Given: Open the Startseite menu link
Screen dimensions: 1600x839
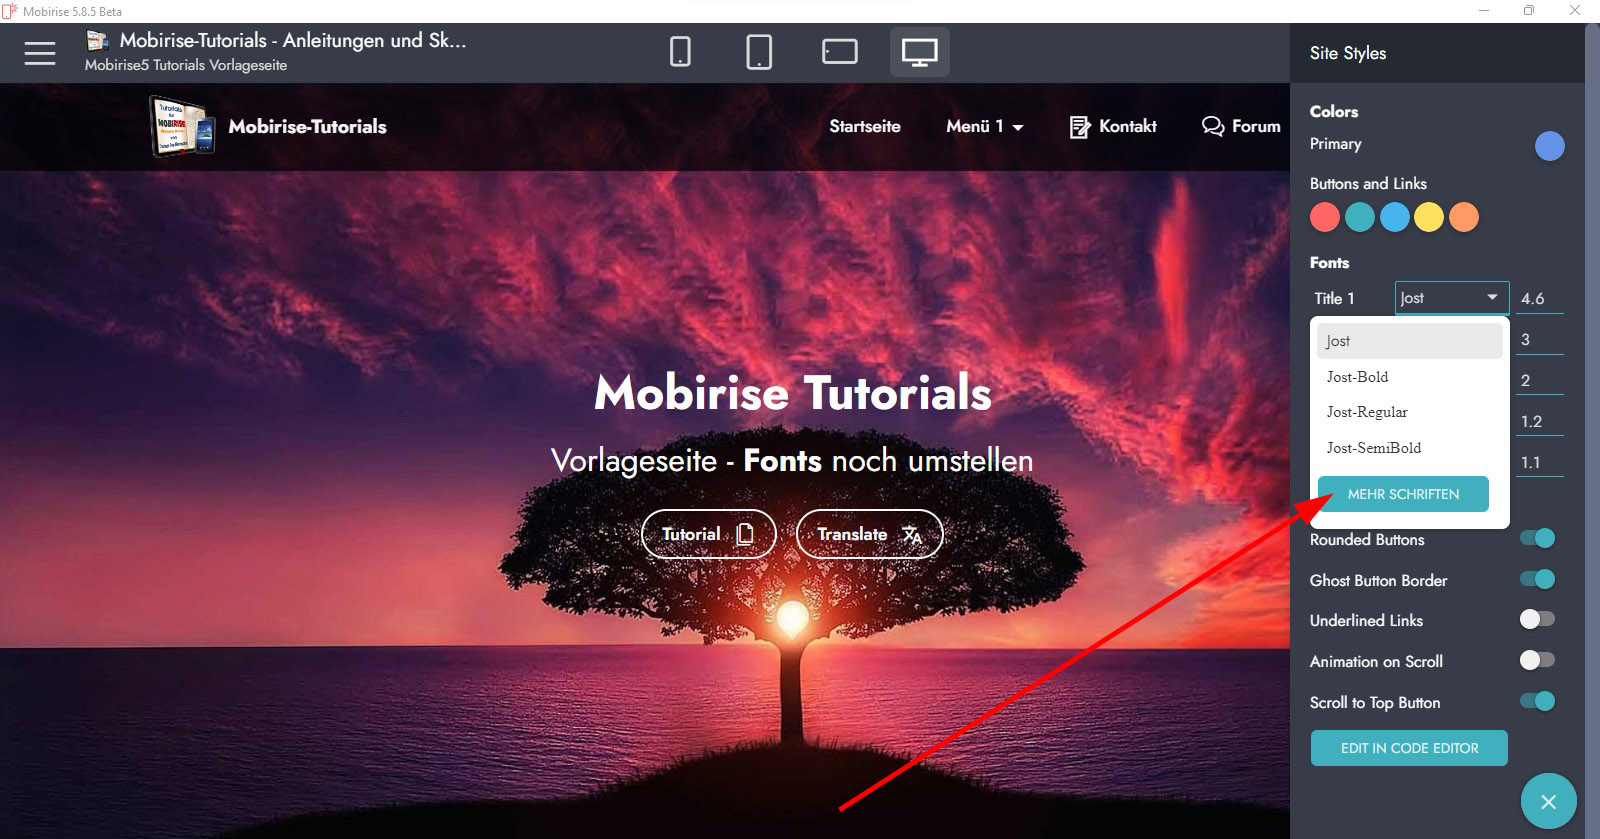Looking at the screenshot, I should coord(865,127).
